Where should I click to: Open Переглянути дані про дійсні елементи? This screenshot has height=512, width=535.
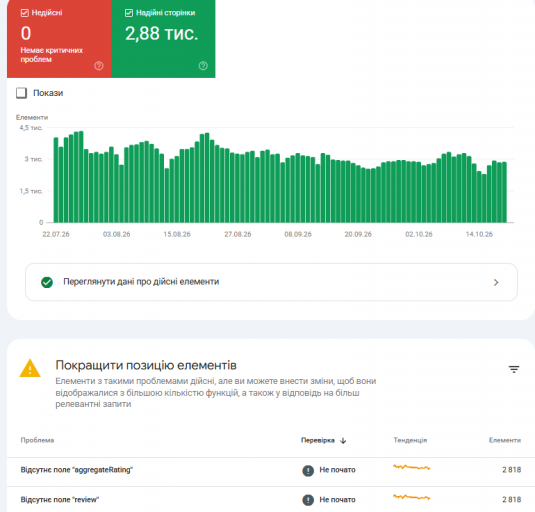click(271, 282)
